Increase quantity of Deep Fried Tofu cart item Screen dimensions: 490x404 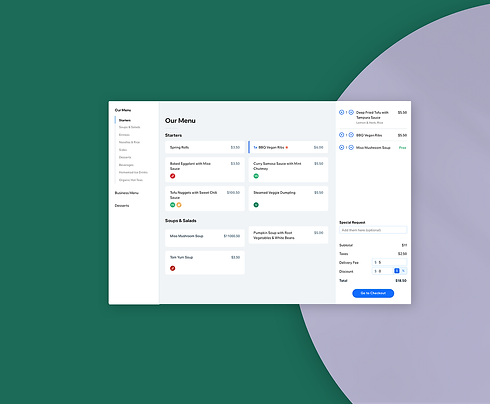pyautogui.click(x=341, y=112)
